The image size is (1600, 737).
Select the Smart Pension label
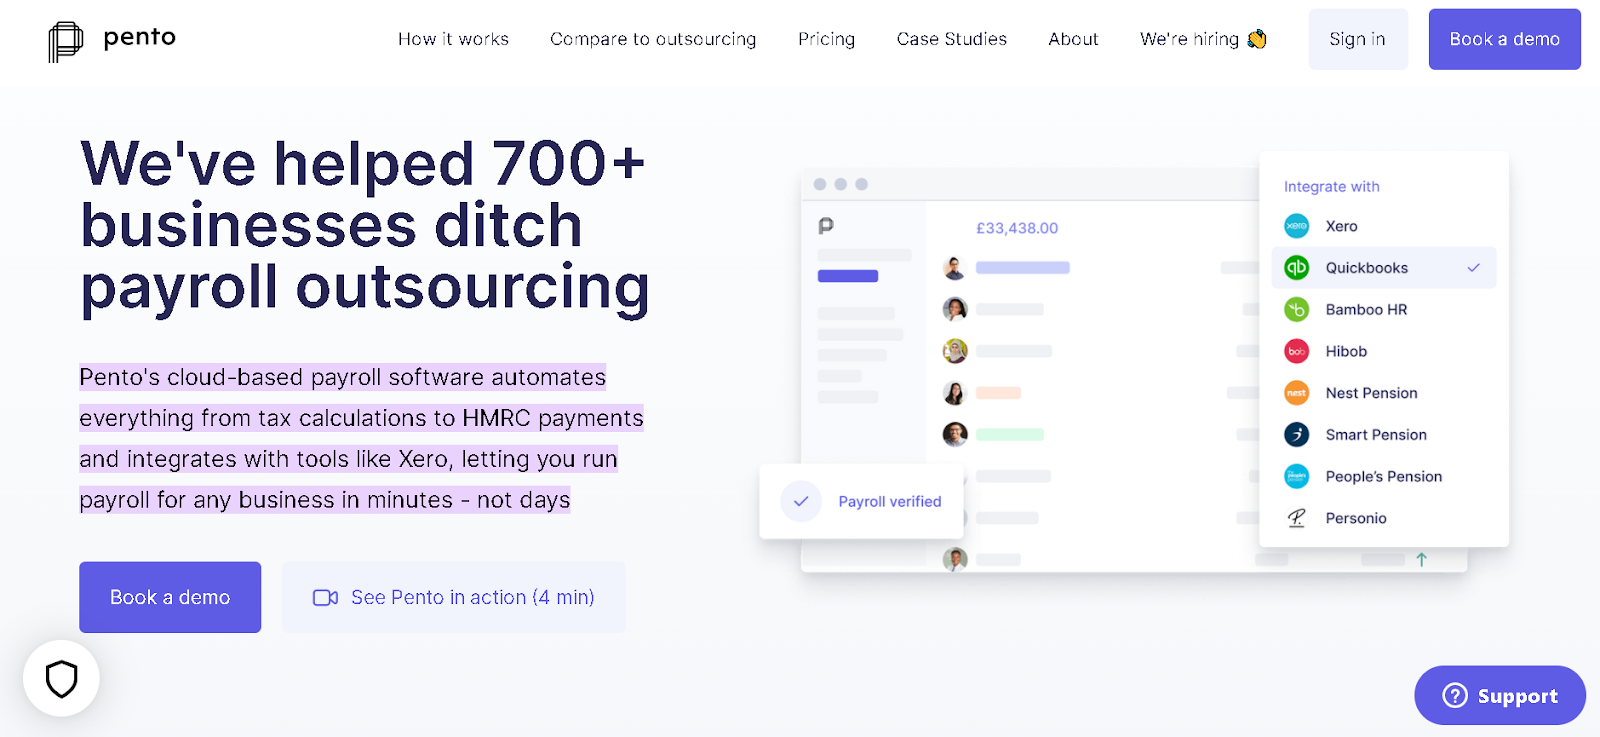1376,435
